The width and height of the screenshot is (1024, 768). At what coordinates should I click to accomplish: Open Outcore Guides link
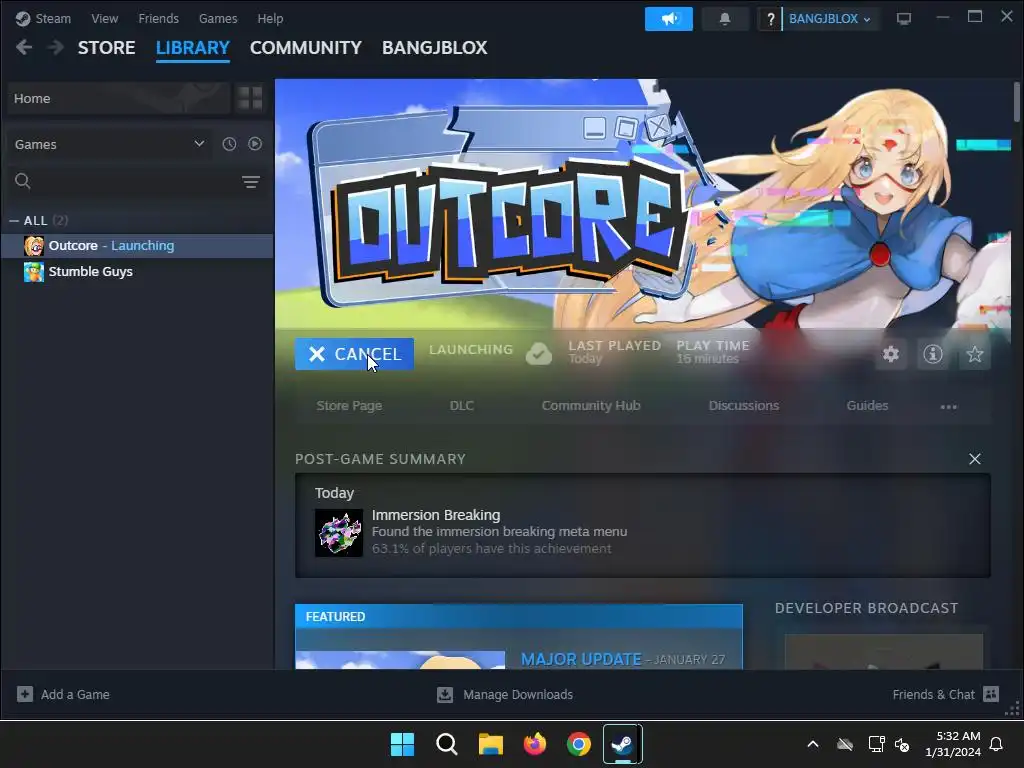[x=867, y=406]
